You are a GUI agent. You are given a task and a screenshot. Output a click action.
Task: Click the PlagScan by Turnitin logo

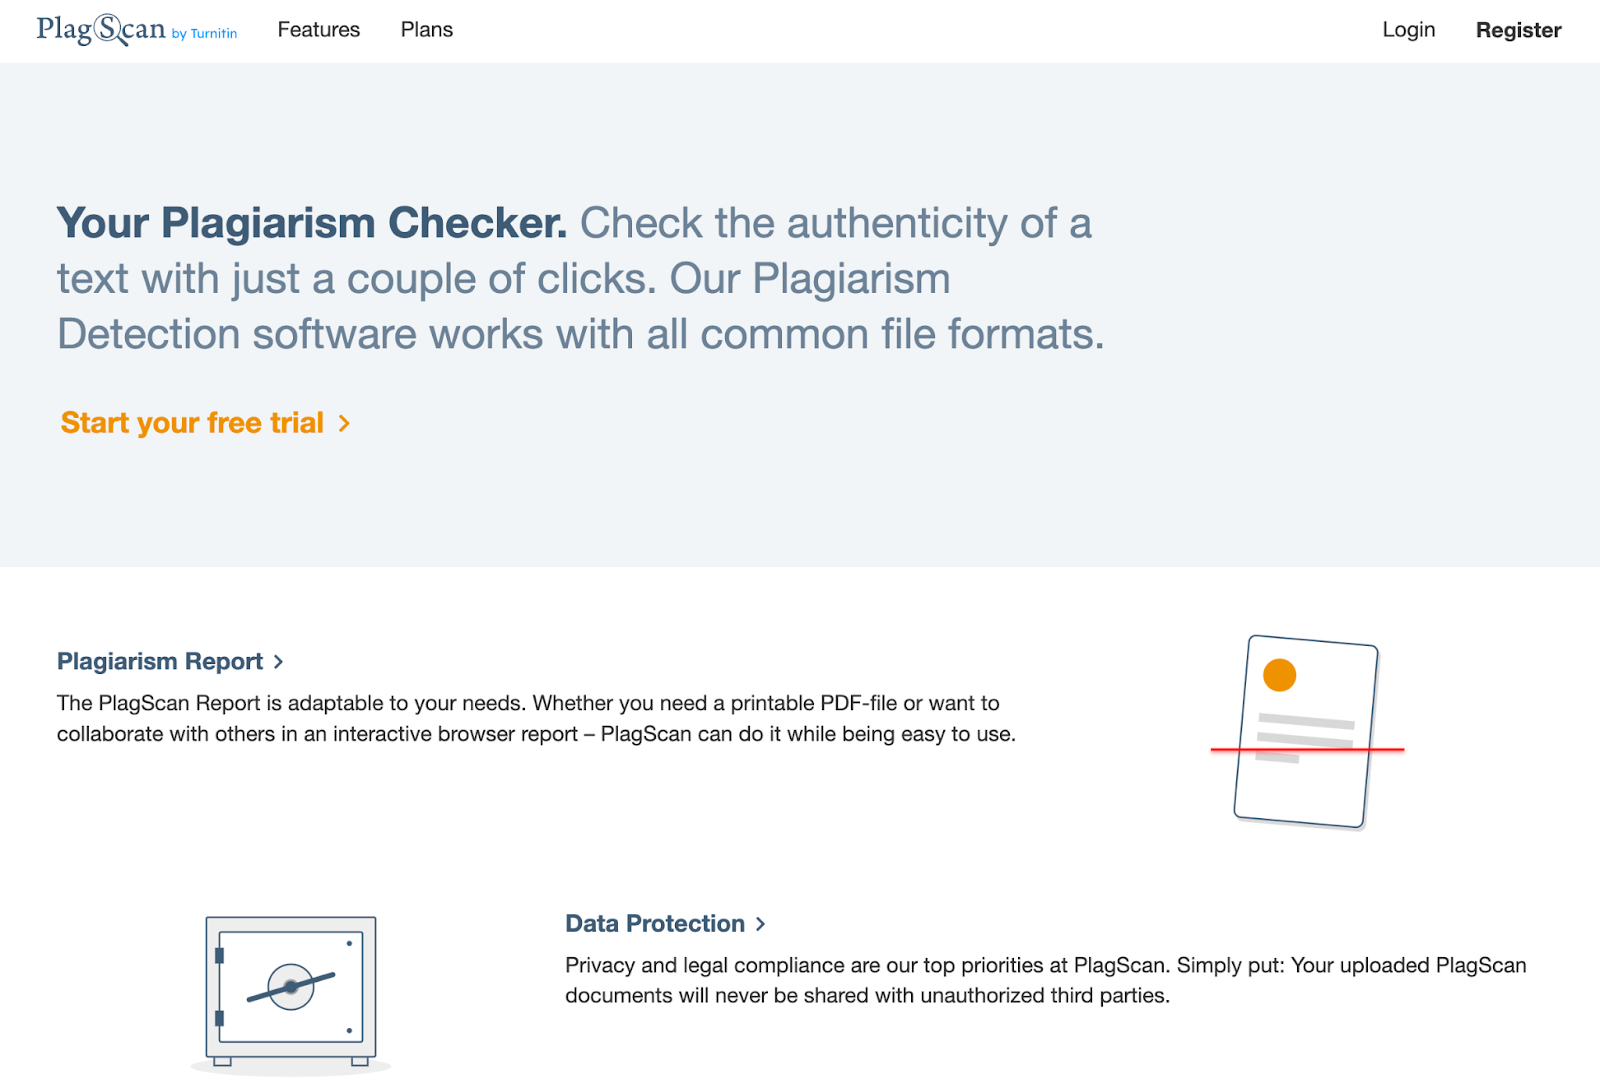[137, 30]
